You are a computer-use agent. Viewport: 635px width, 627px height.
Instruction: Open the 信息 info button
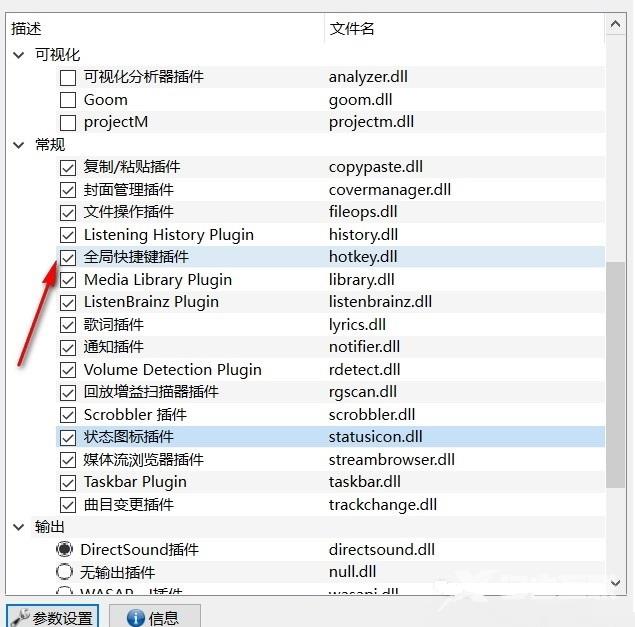[155, 617]
